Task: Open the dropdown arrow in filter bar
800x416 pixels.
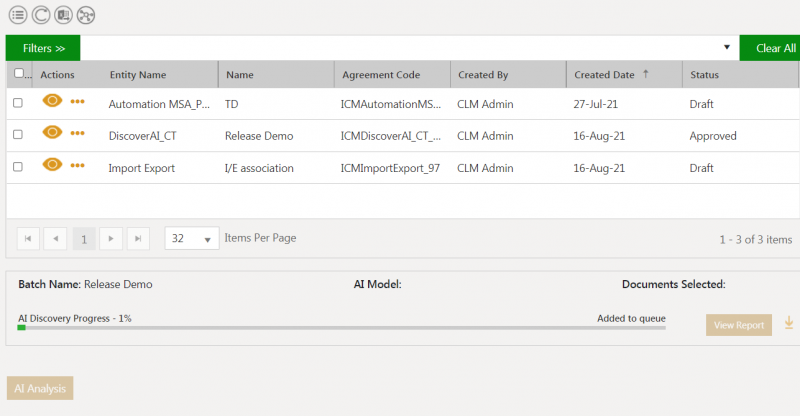Action: [727, 48]
